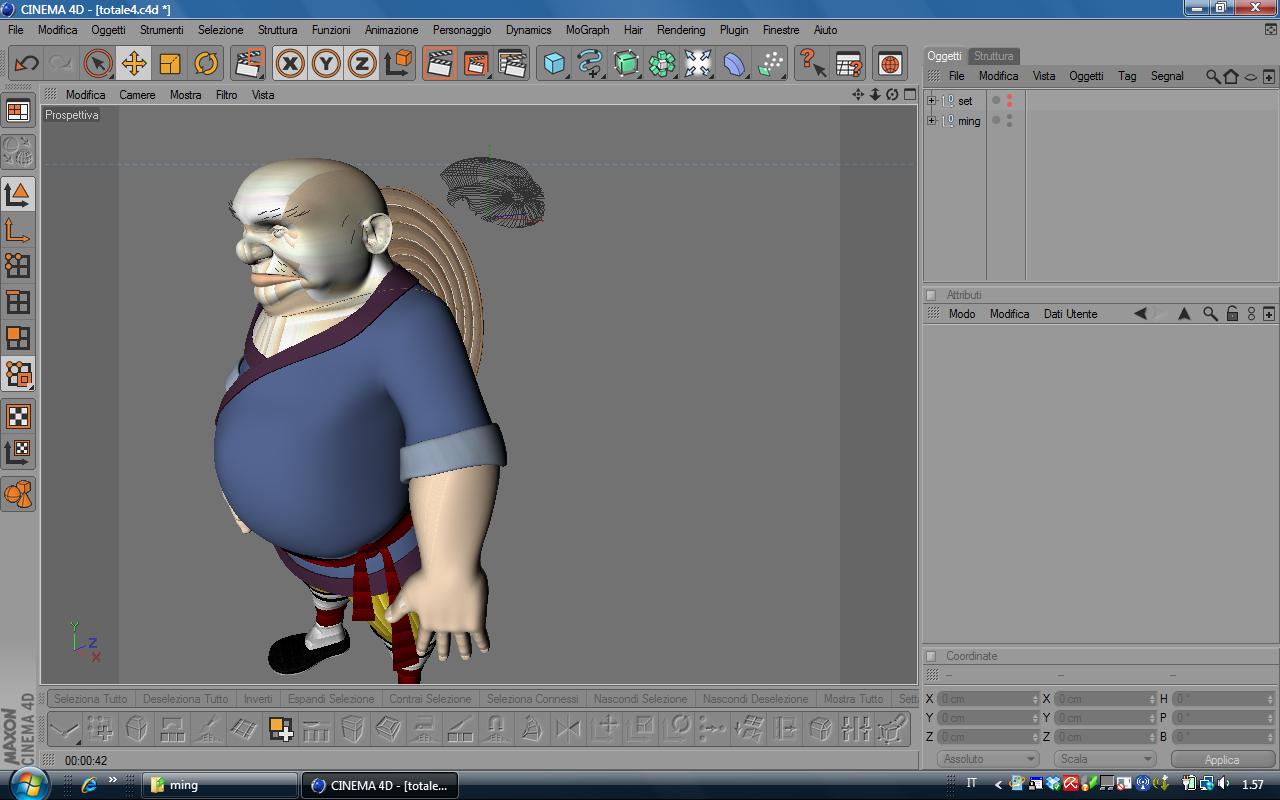Expand the ming object tree

click(x=932, y=121)
